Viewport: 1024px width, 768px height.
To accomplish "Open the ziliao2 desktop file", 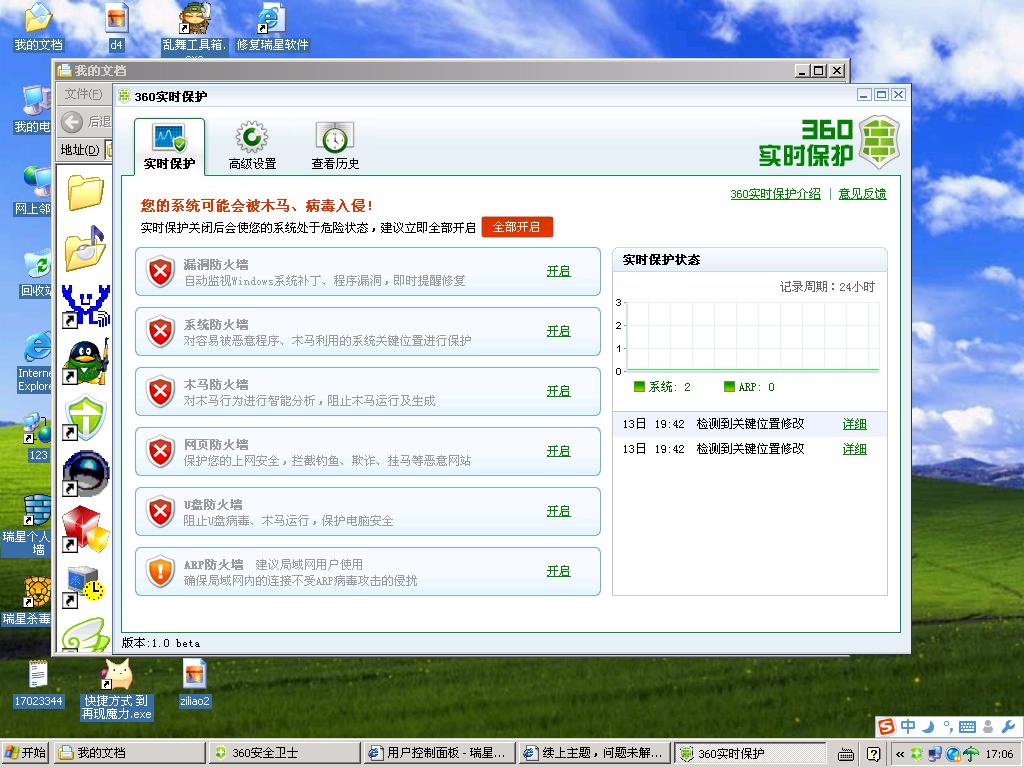I will tap(195, 683).
